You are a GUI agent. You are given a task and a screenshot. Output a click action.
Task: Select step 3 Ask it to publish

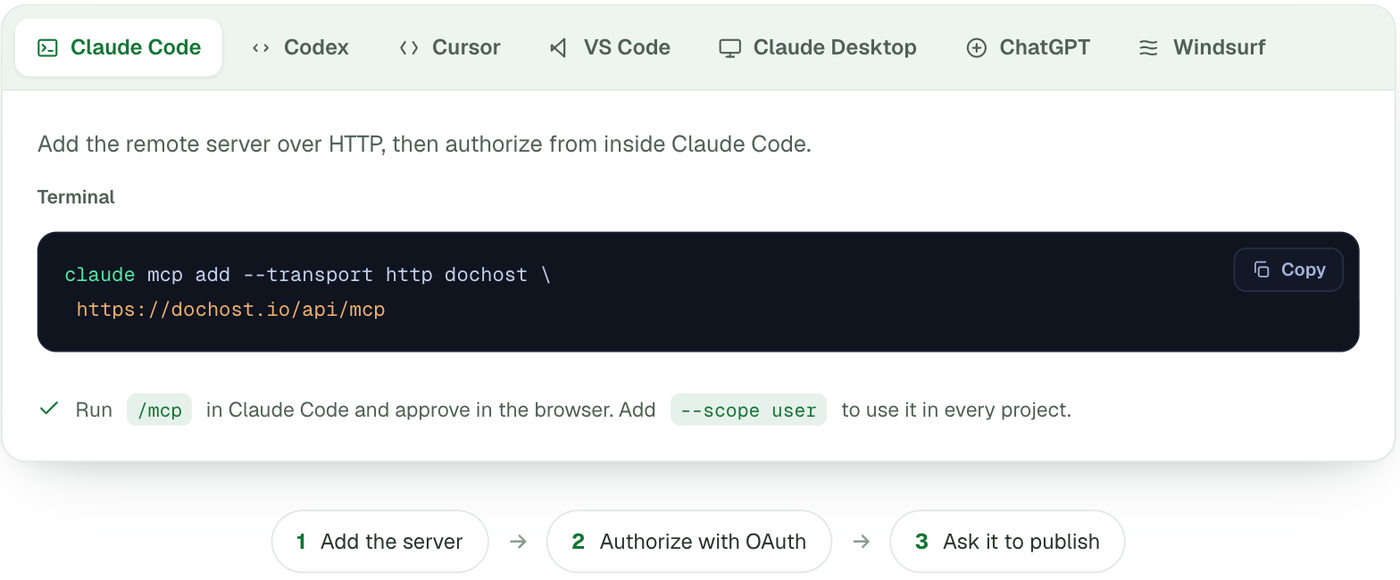(1007, 542)
